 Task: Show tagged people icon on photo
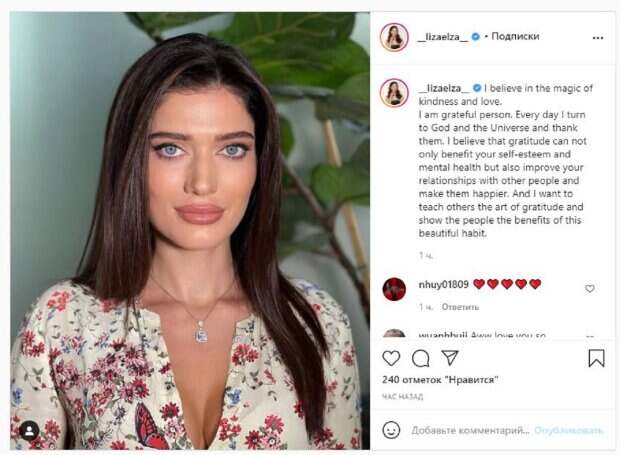point(30,431)
